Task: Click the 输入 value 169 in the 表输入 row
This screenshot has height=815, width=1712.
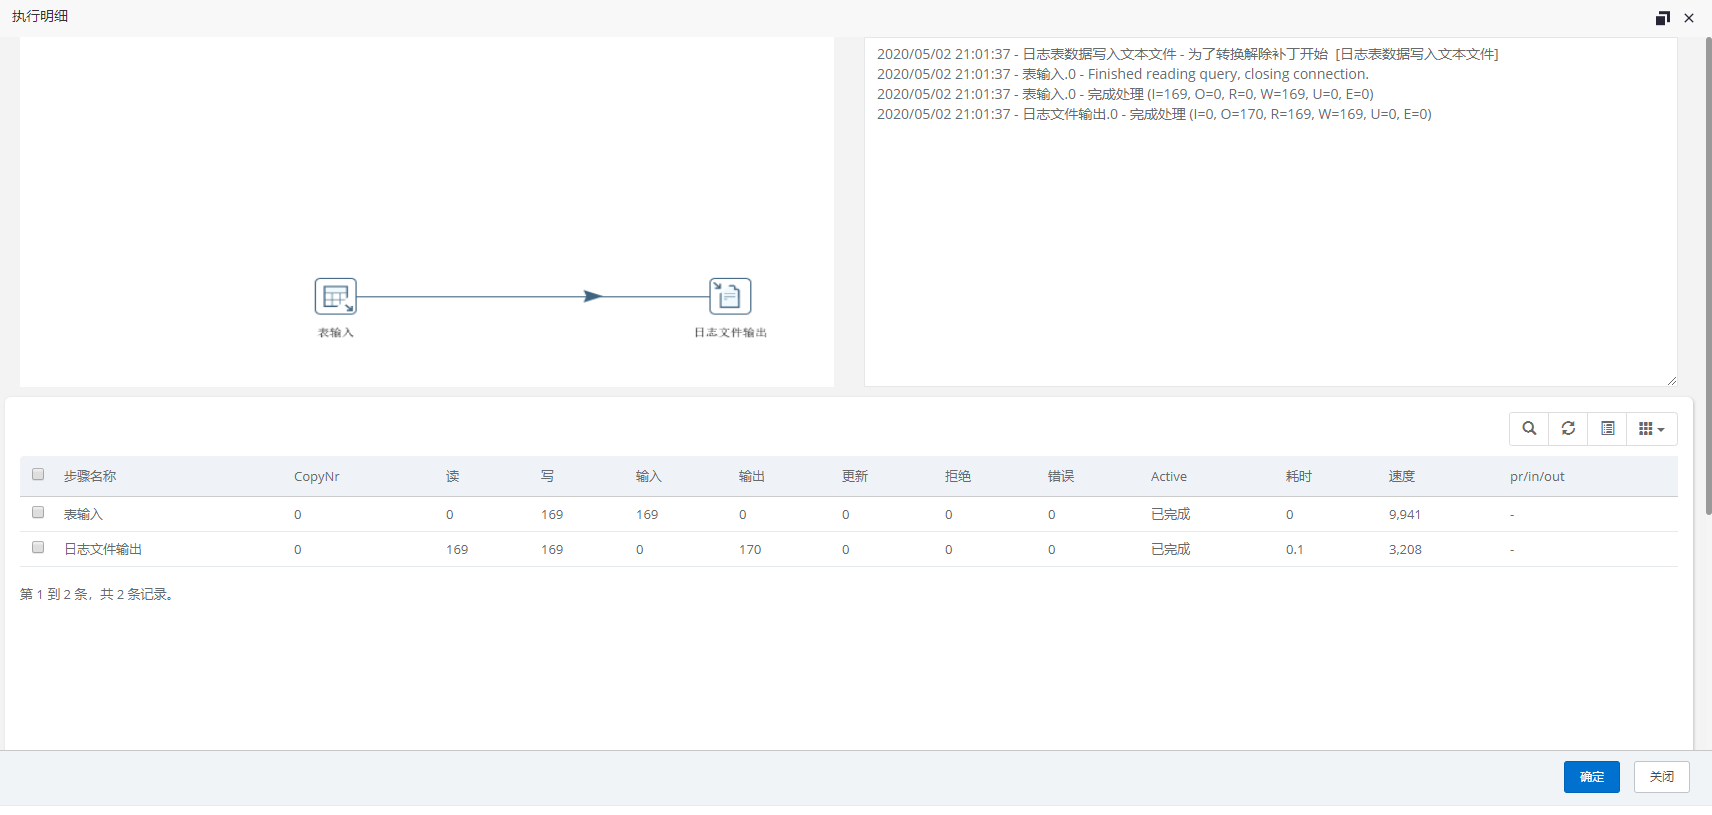Action: (647, 514)
